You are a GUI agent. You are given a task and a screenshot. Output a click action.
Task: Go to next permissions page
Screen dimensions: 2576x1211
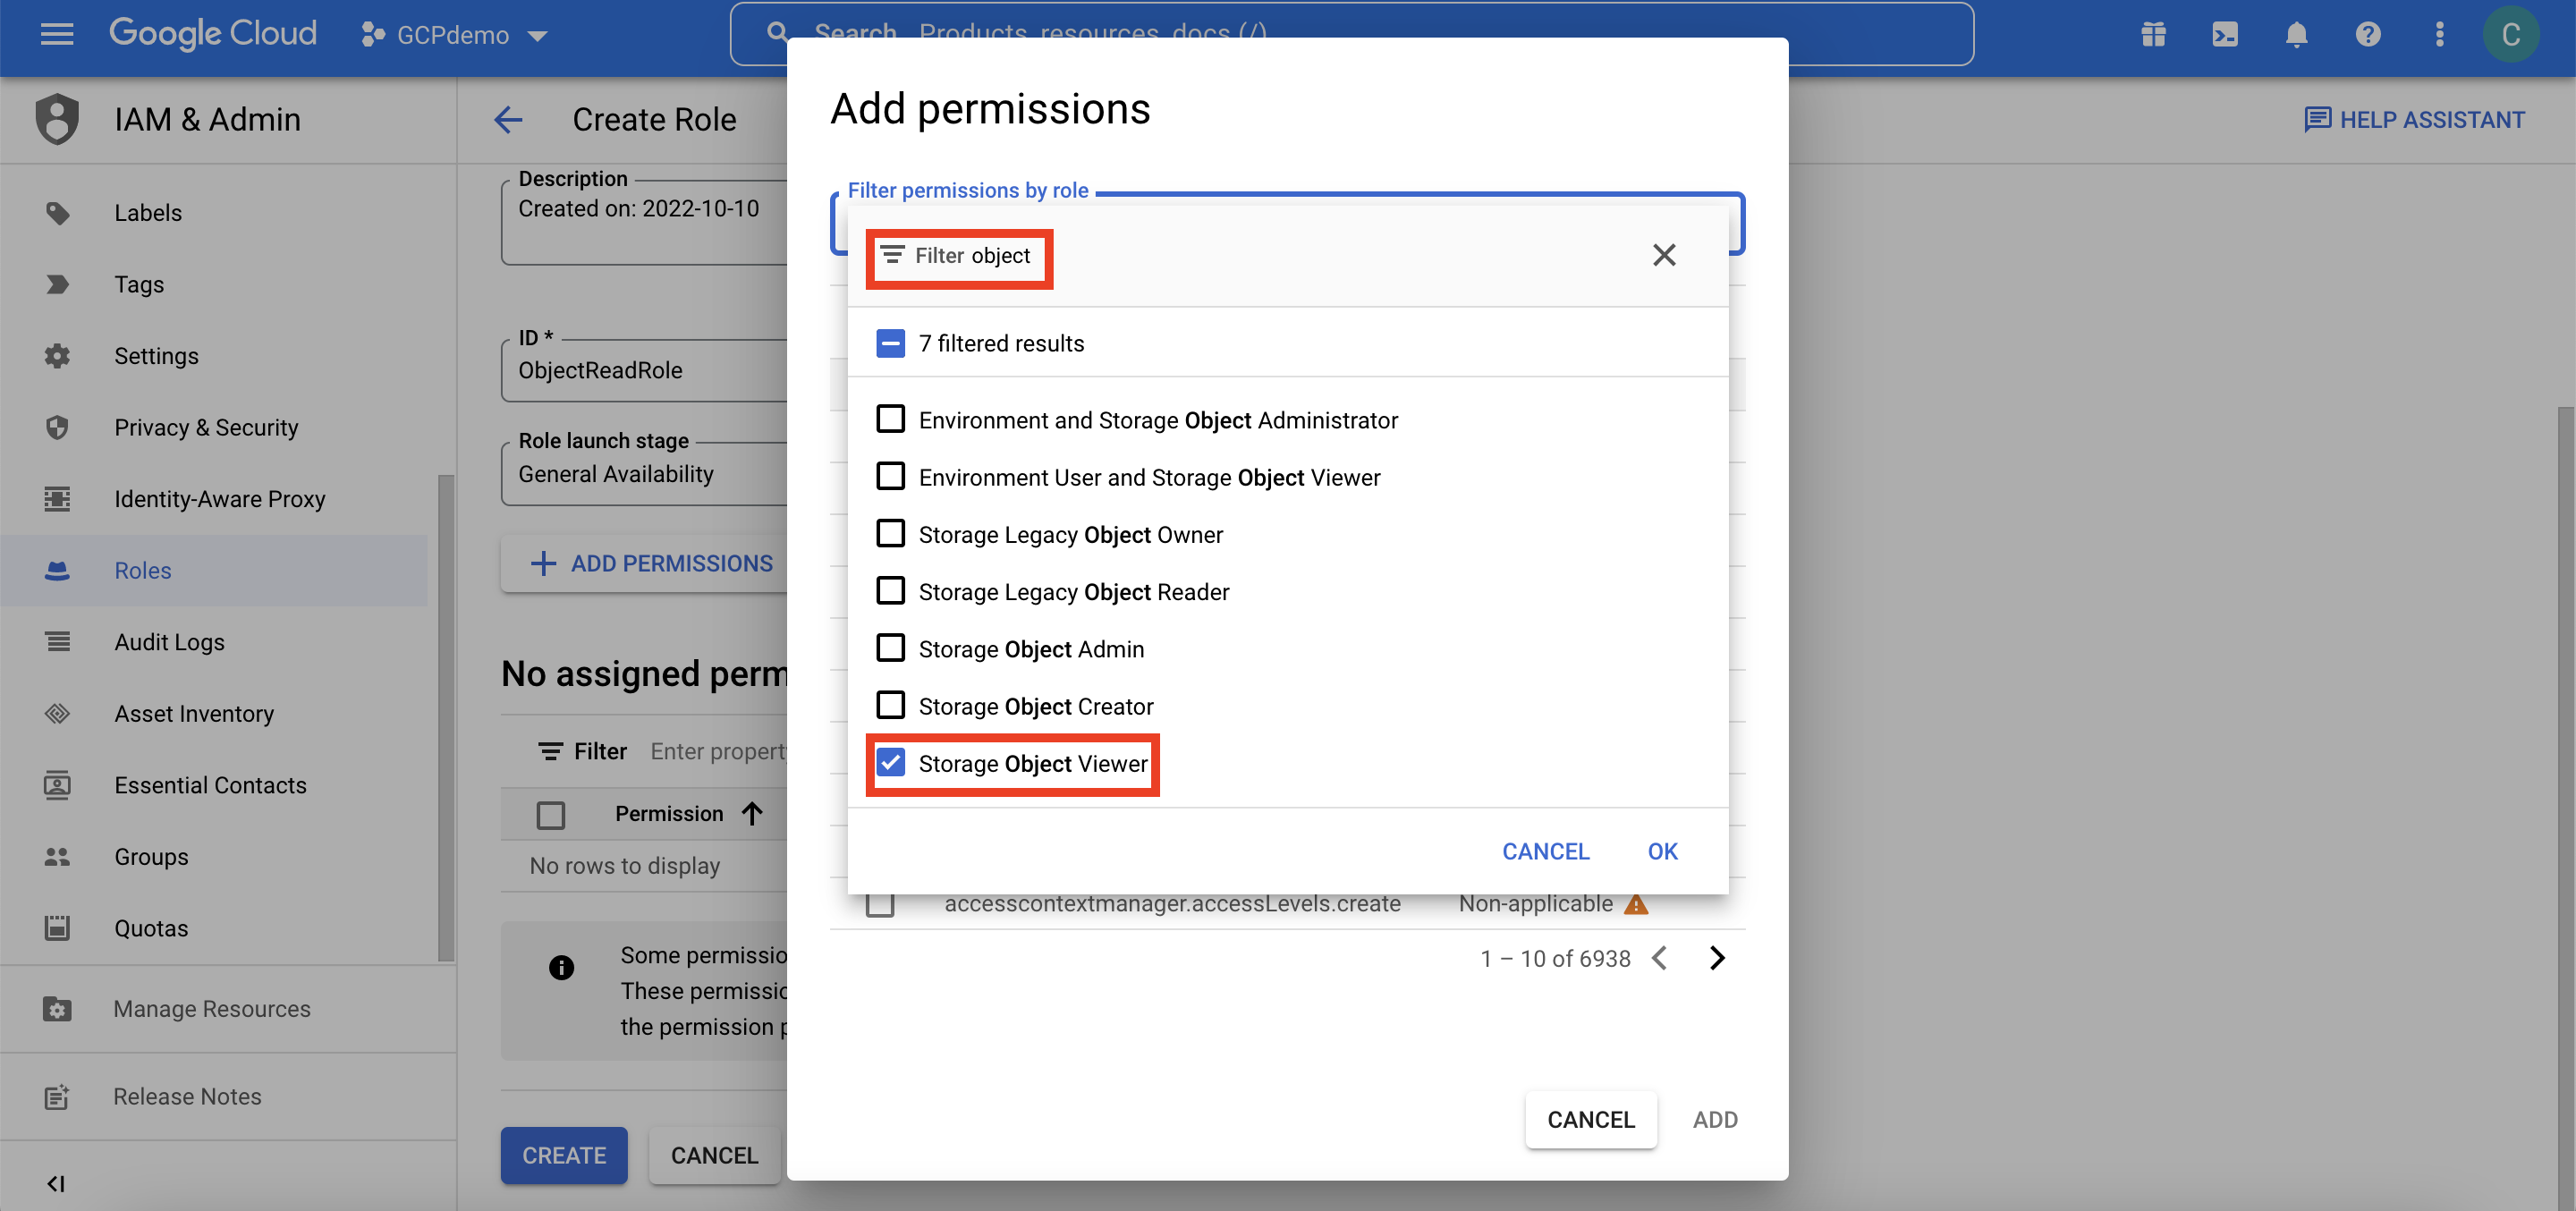(x=1717, y=958)
